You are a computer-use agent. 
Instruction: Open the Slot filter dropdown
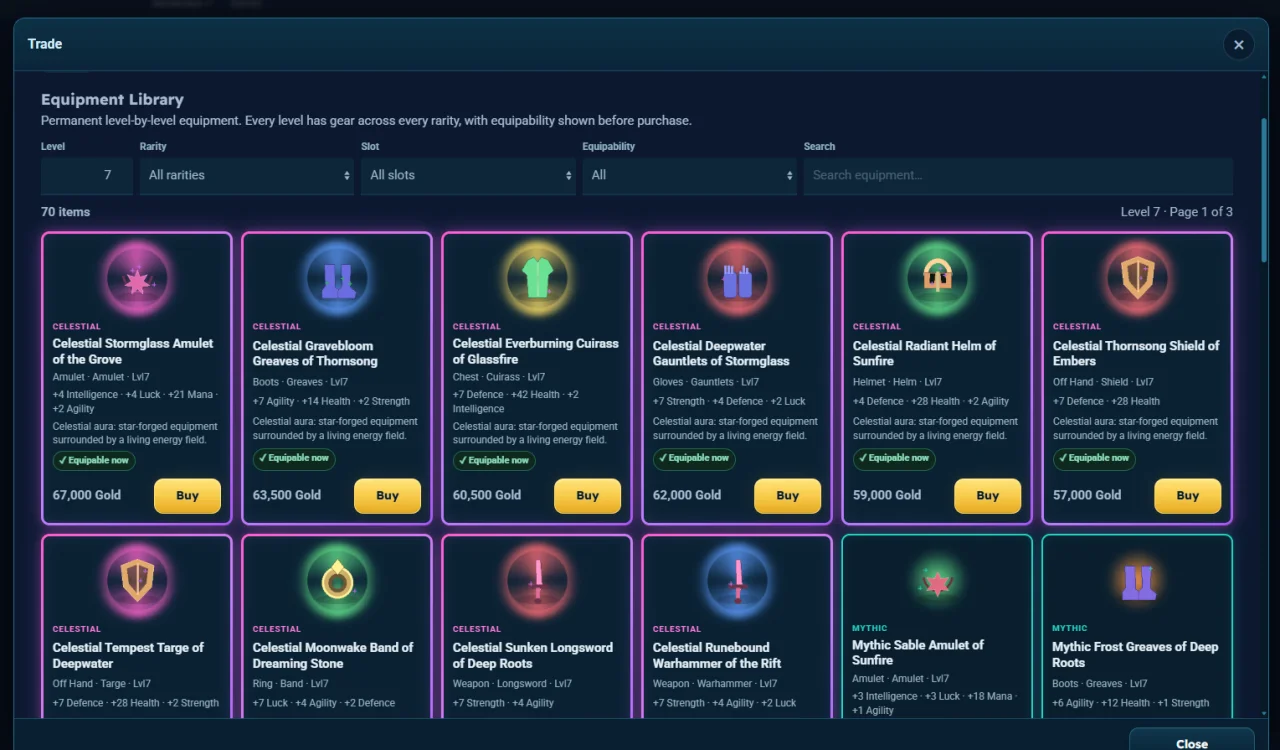pos(468,175)
